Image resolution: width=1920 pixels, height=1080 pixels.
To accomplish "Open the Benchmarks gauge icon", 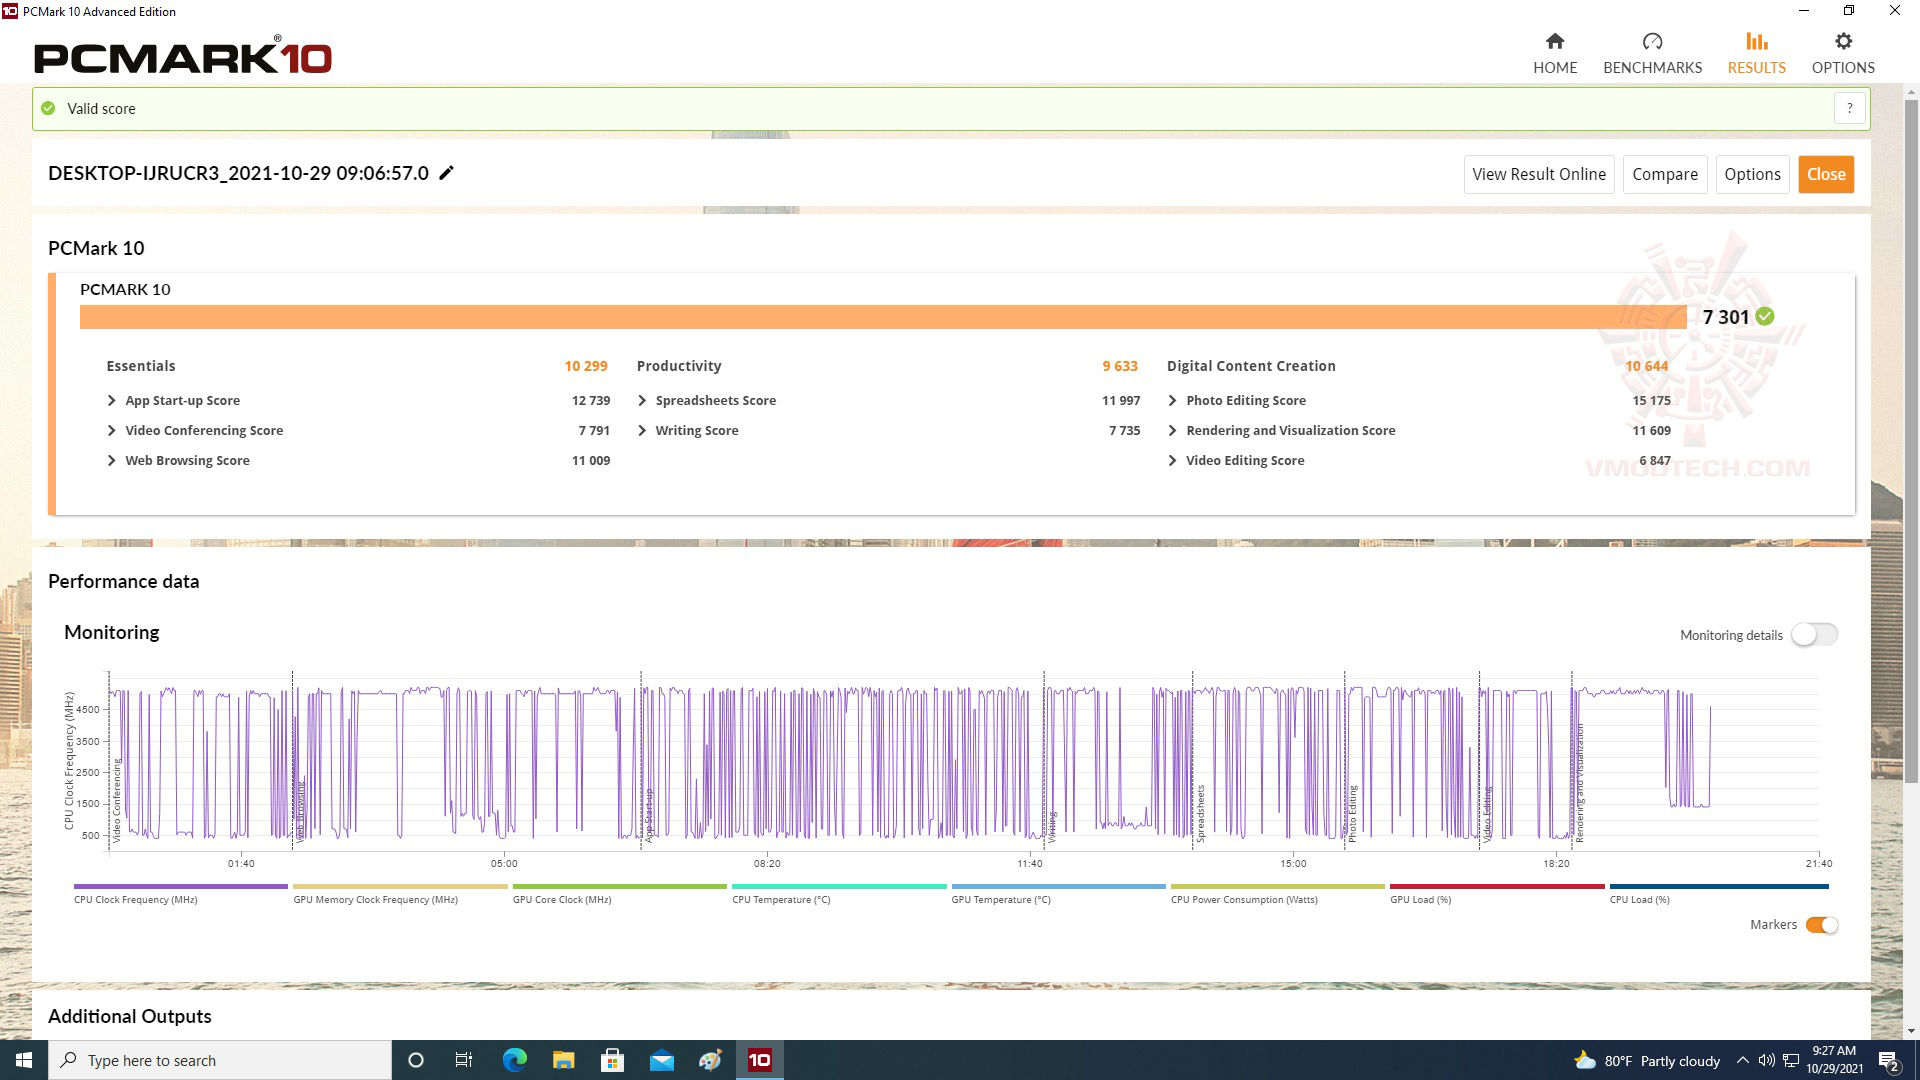I will [1652, 42].
